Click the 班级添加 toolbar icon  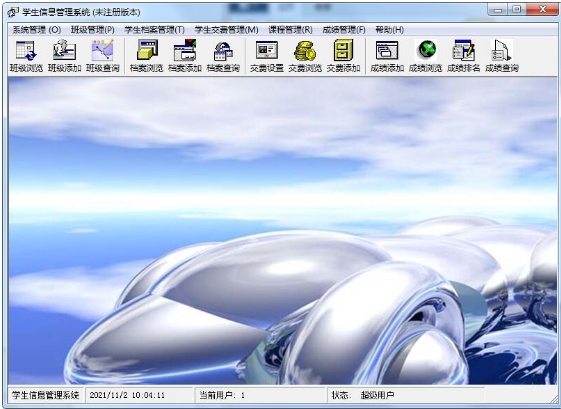tap(64, 56)
